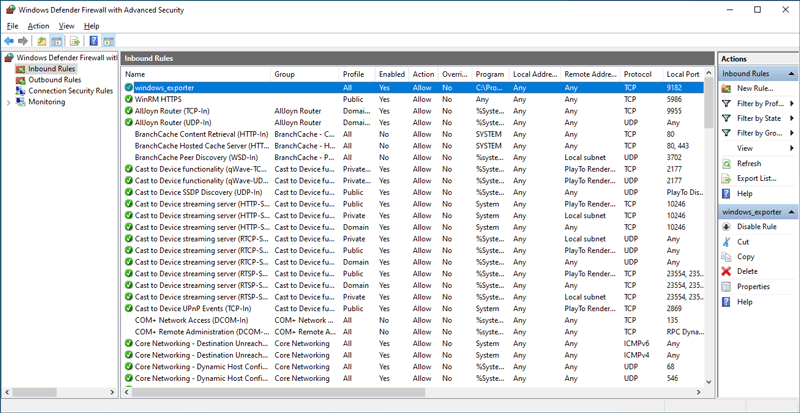This screenshot has height=413, width=800.
Task: Toggle Show/Hide Console Tree toolbar icon
Action: 57,41
